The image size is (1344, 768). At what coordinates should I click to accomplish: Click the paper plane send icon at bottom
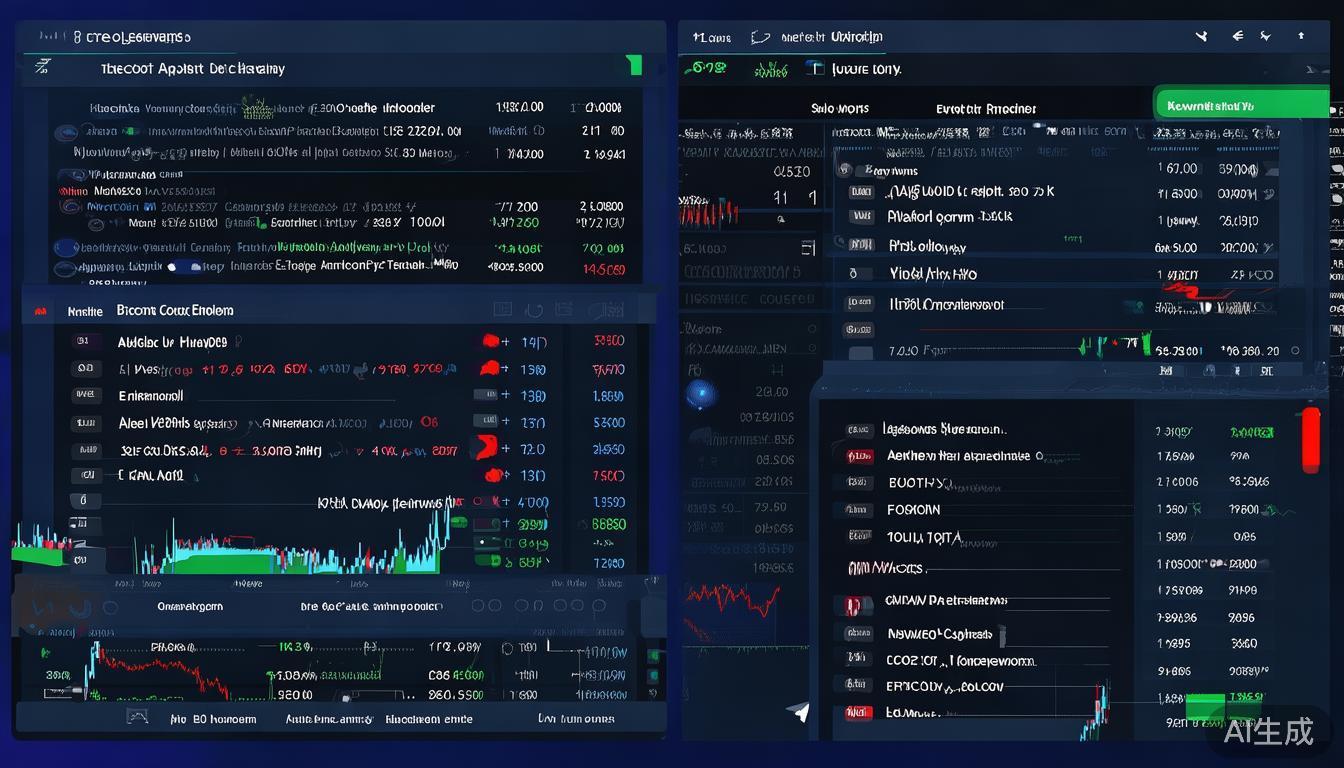(x=798, y=712)
